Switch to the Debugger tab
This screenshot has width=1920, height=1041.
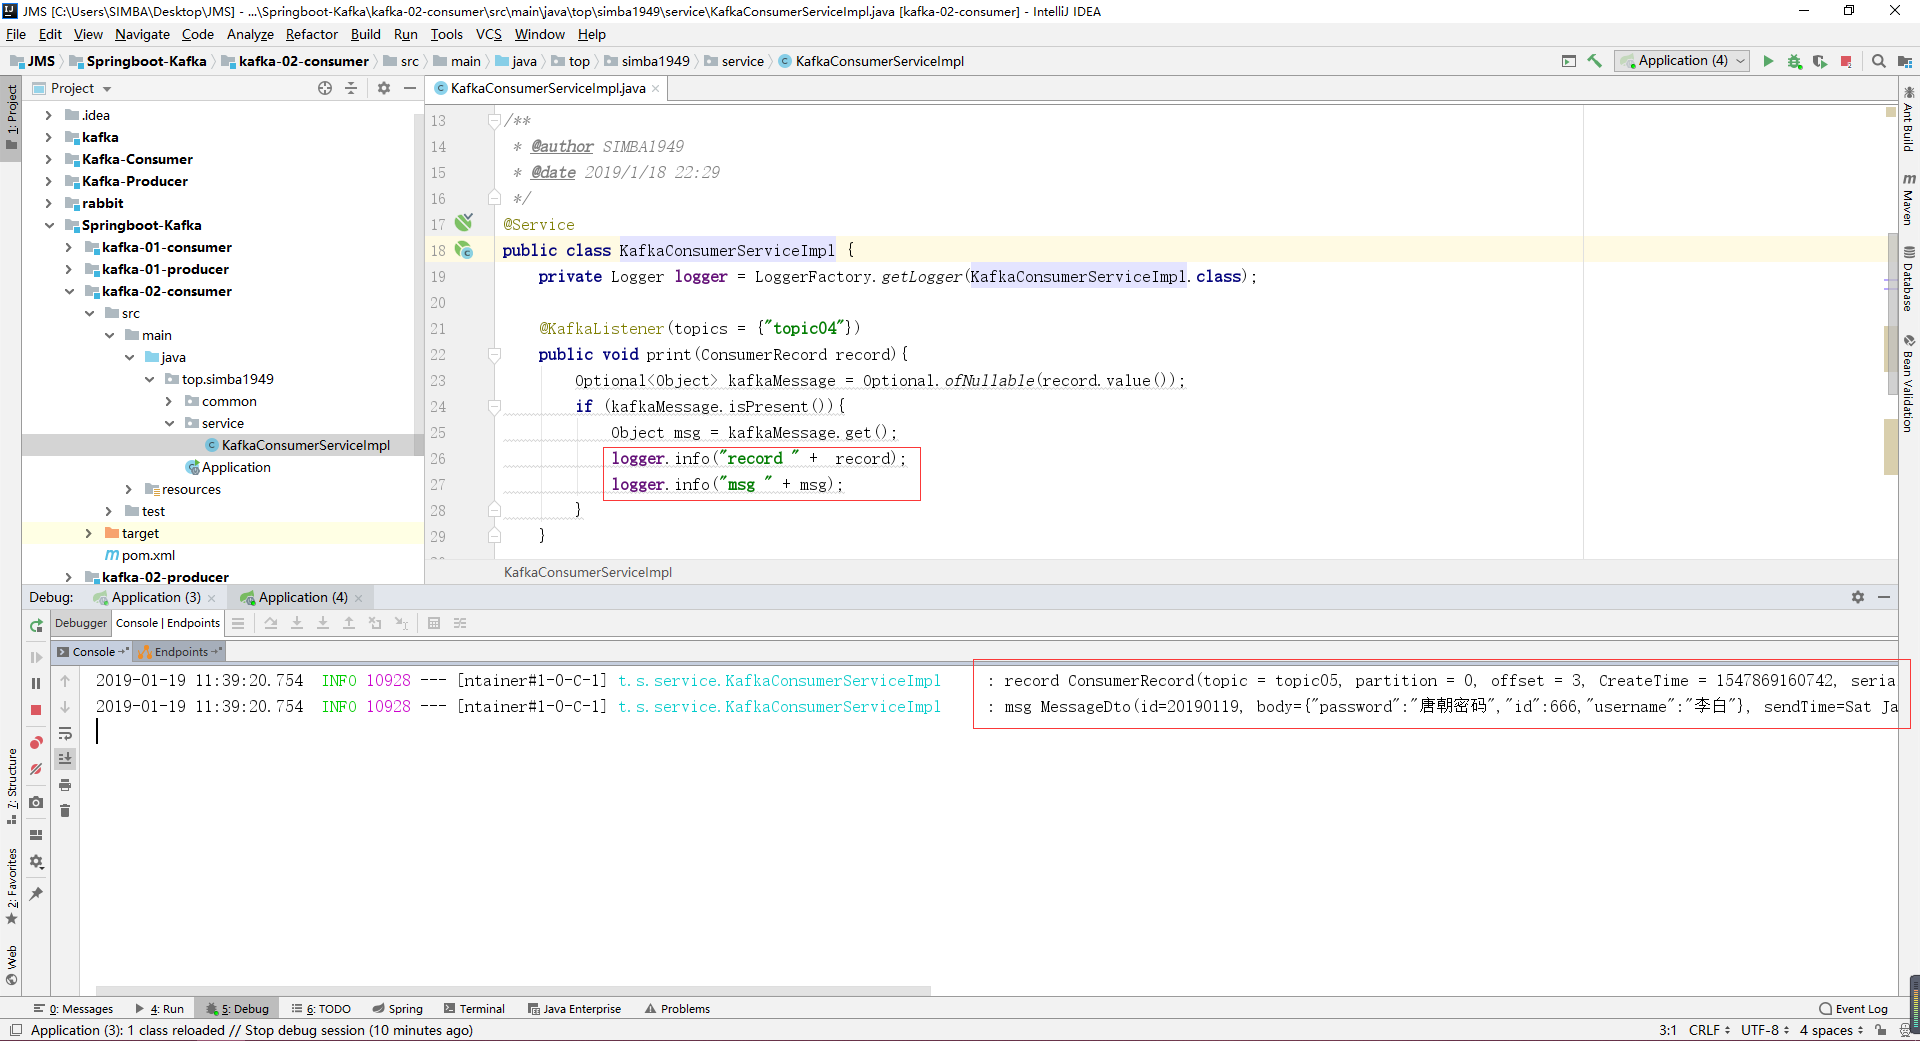[x=81, y=623]
